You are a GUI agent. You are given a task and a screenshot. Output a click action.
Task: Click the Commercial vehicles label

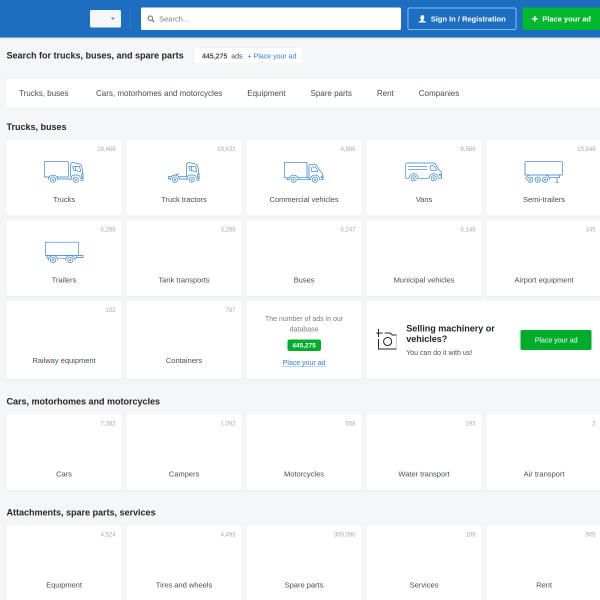coord(304,199)
